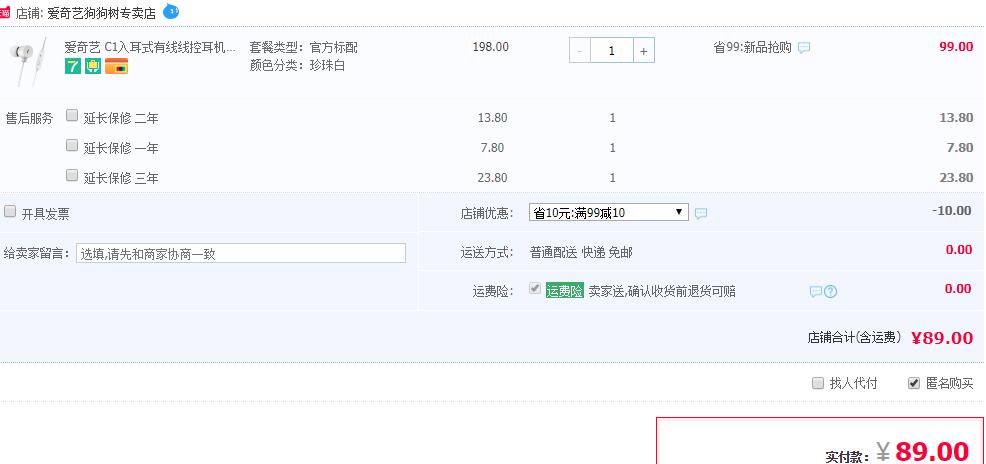The width and height of the screenshot is (986, 464).
Task: Check the 延长保修 一年 option
Action: coord(72,145)
